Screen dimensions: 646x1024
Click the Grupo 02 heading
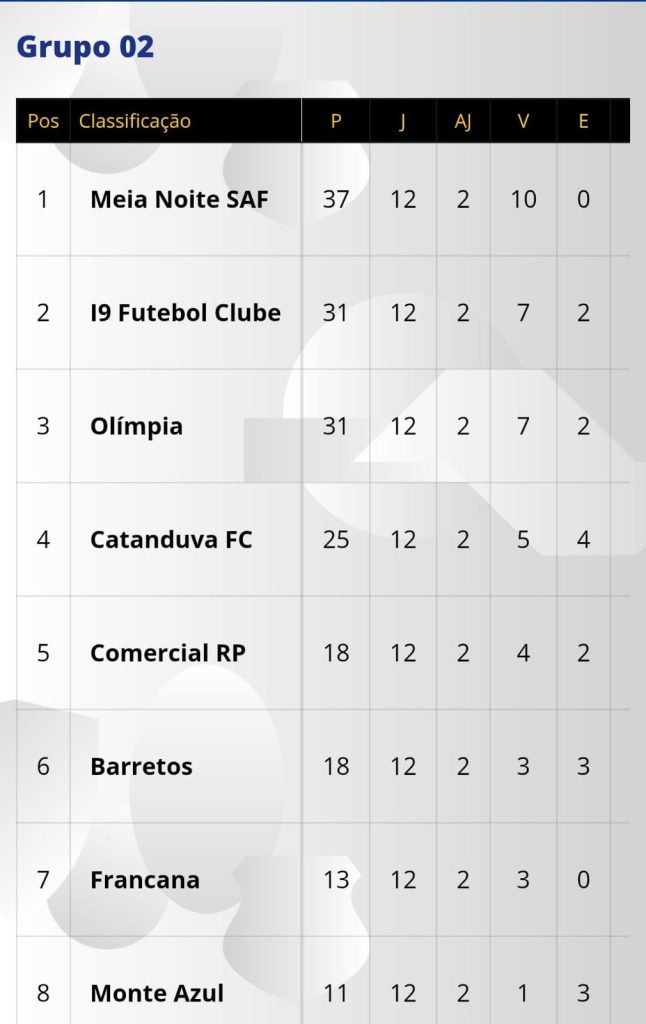85,48
